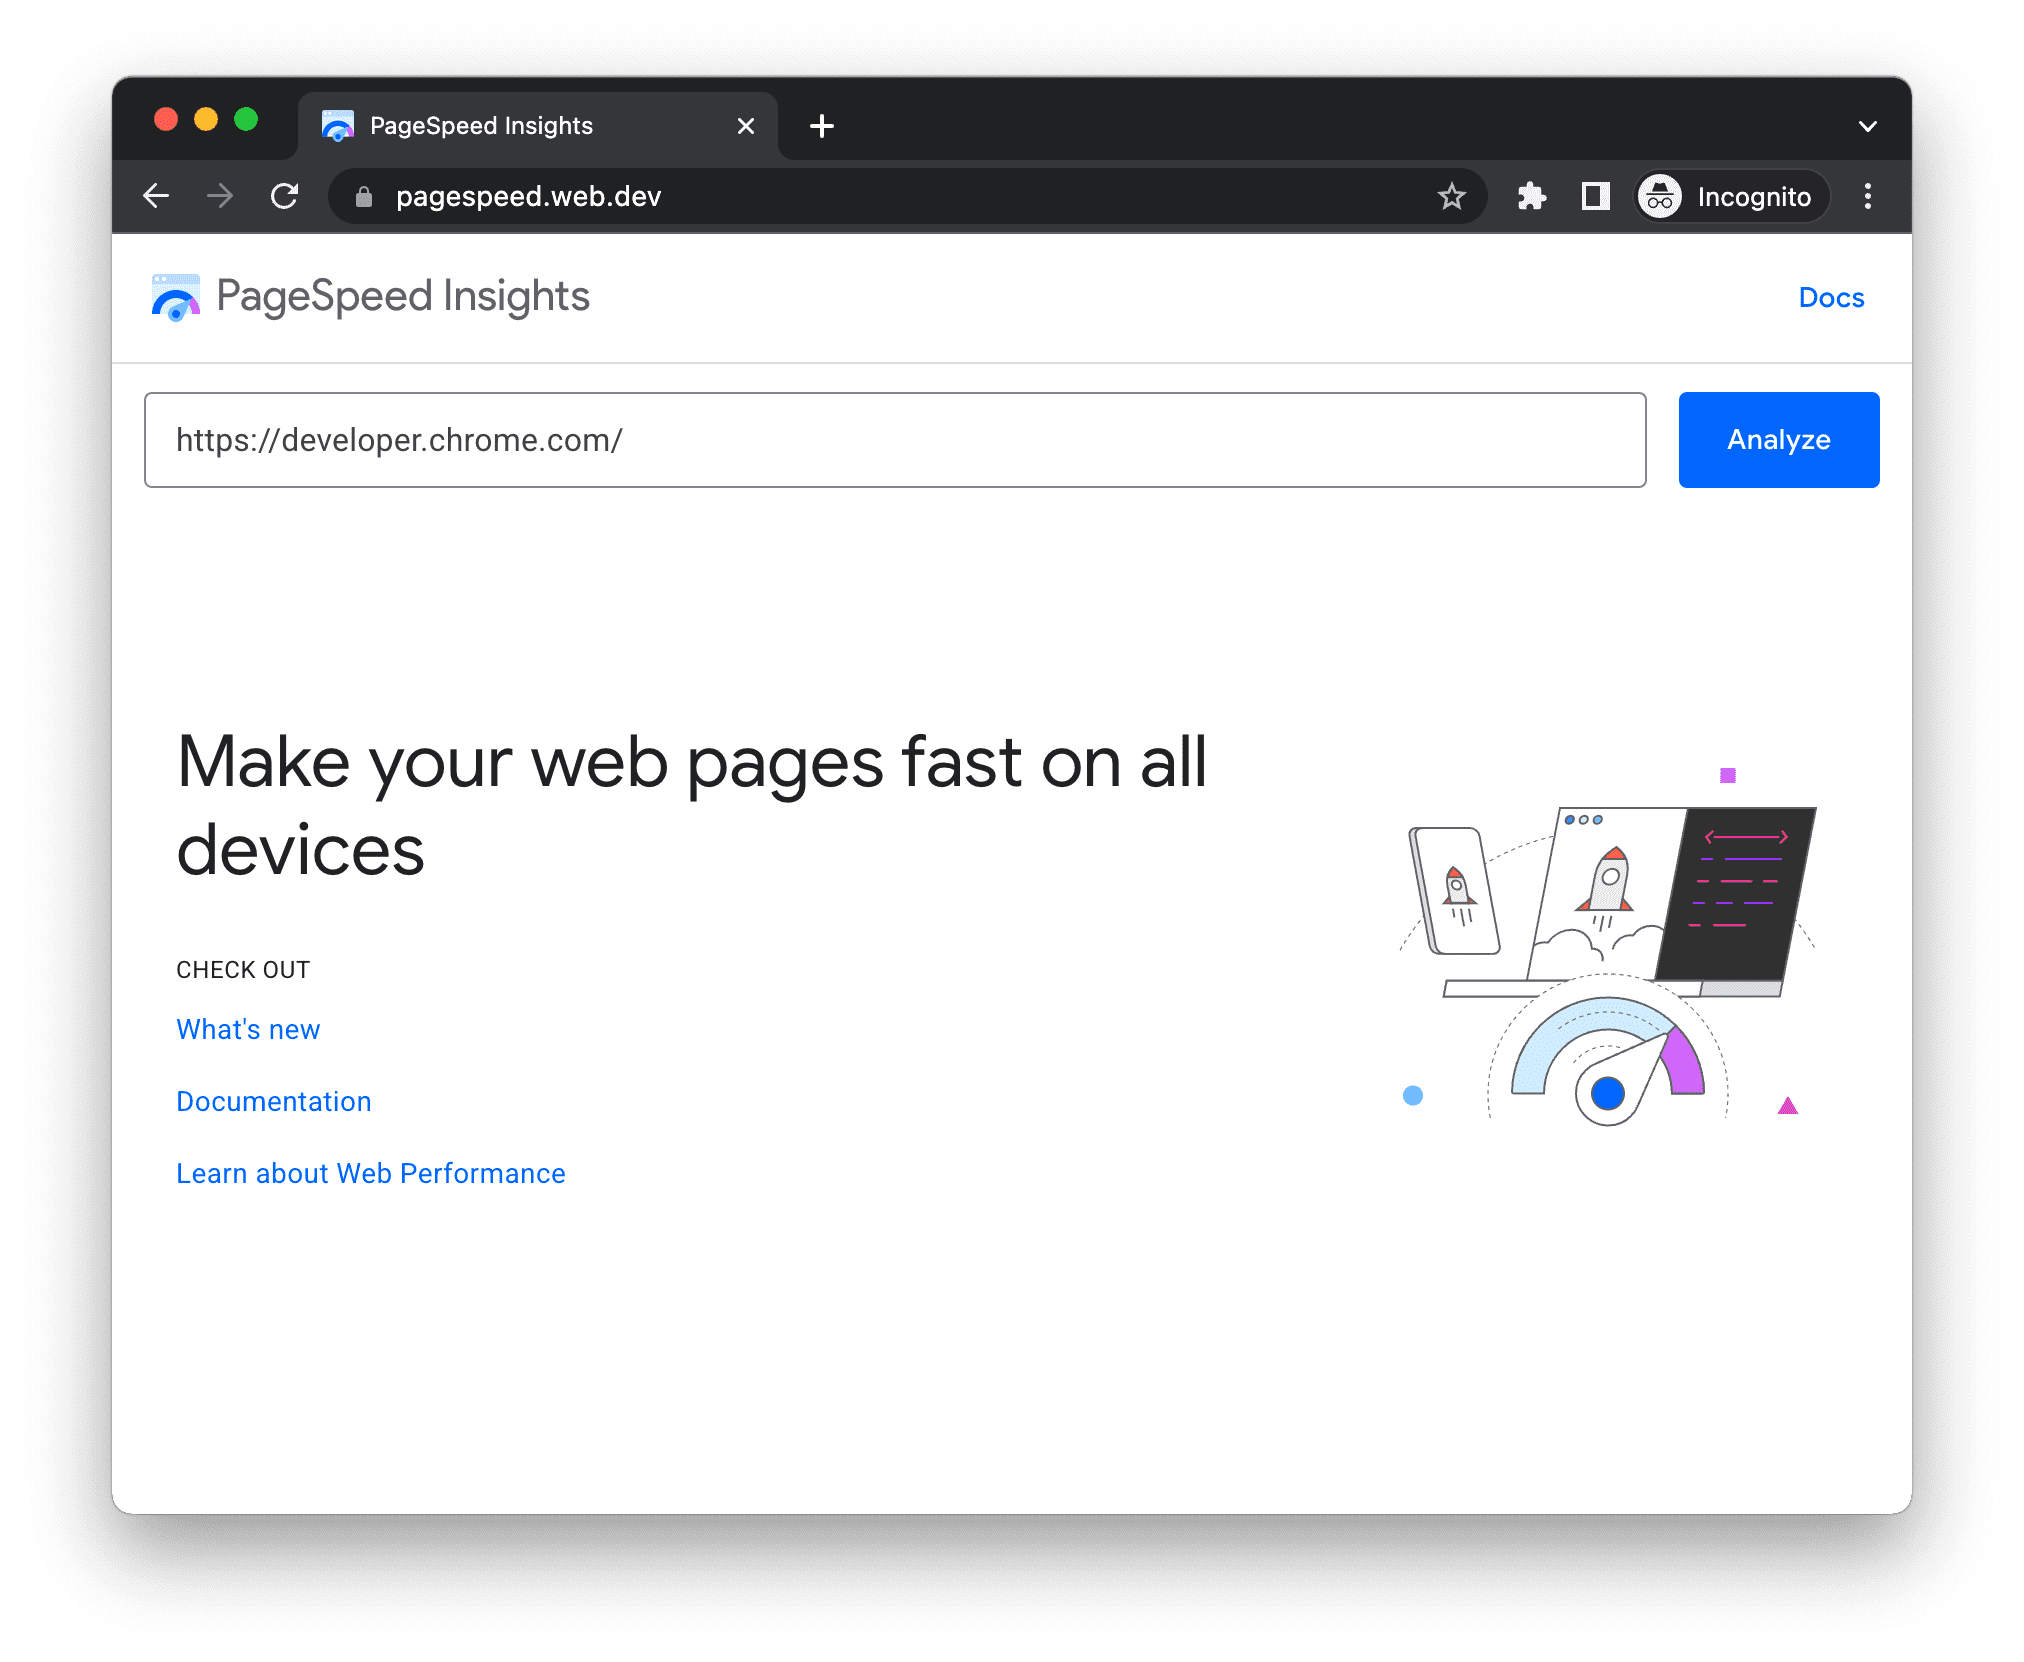Screen dimensions: 2024x1662
Task: Click the What's new link
Action: [249, 1028]
